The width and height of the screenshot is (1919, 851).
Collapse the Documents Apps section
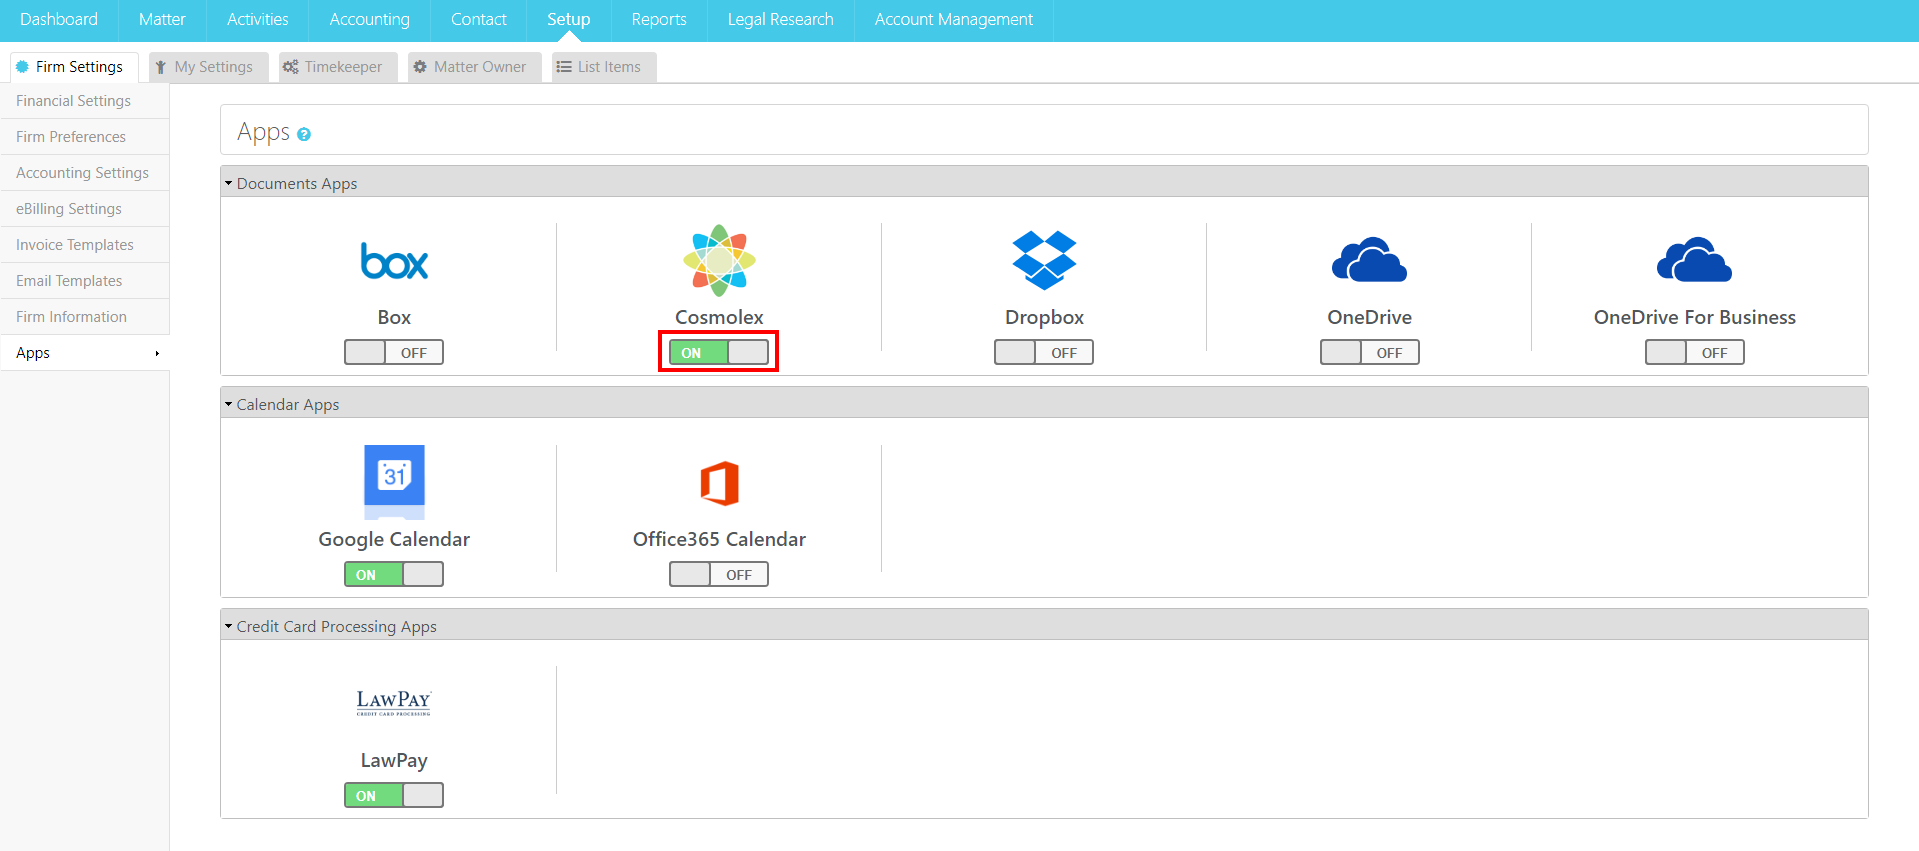point(228,184)
